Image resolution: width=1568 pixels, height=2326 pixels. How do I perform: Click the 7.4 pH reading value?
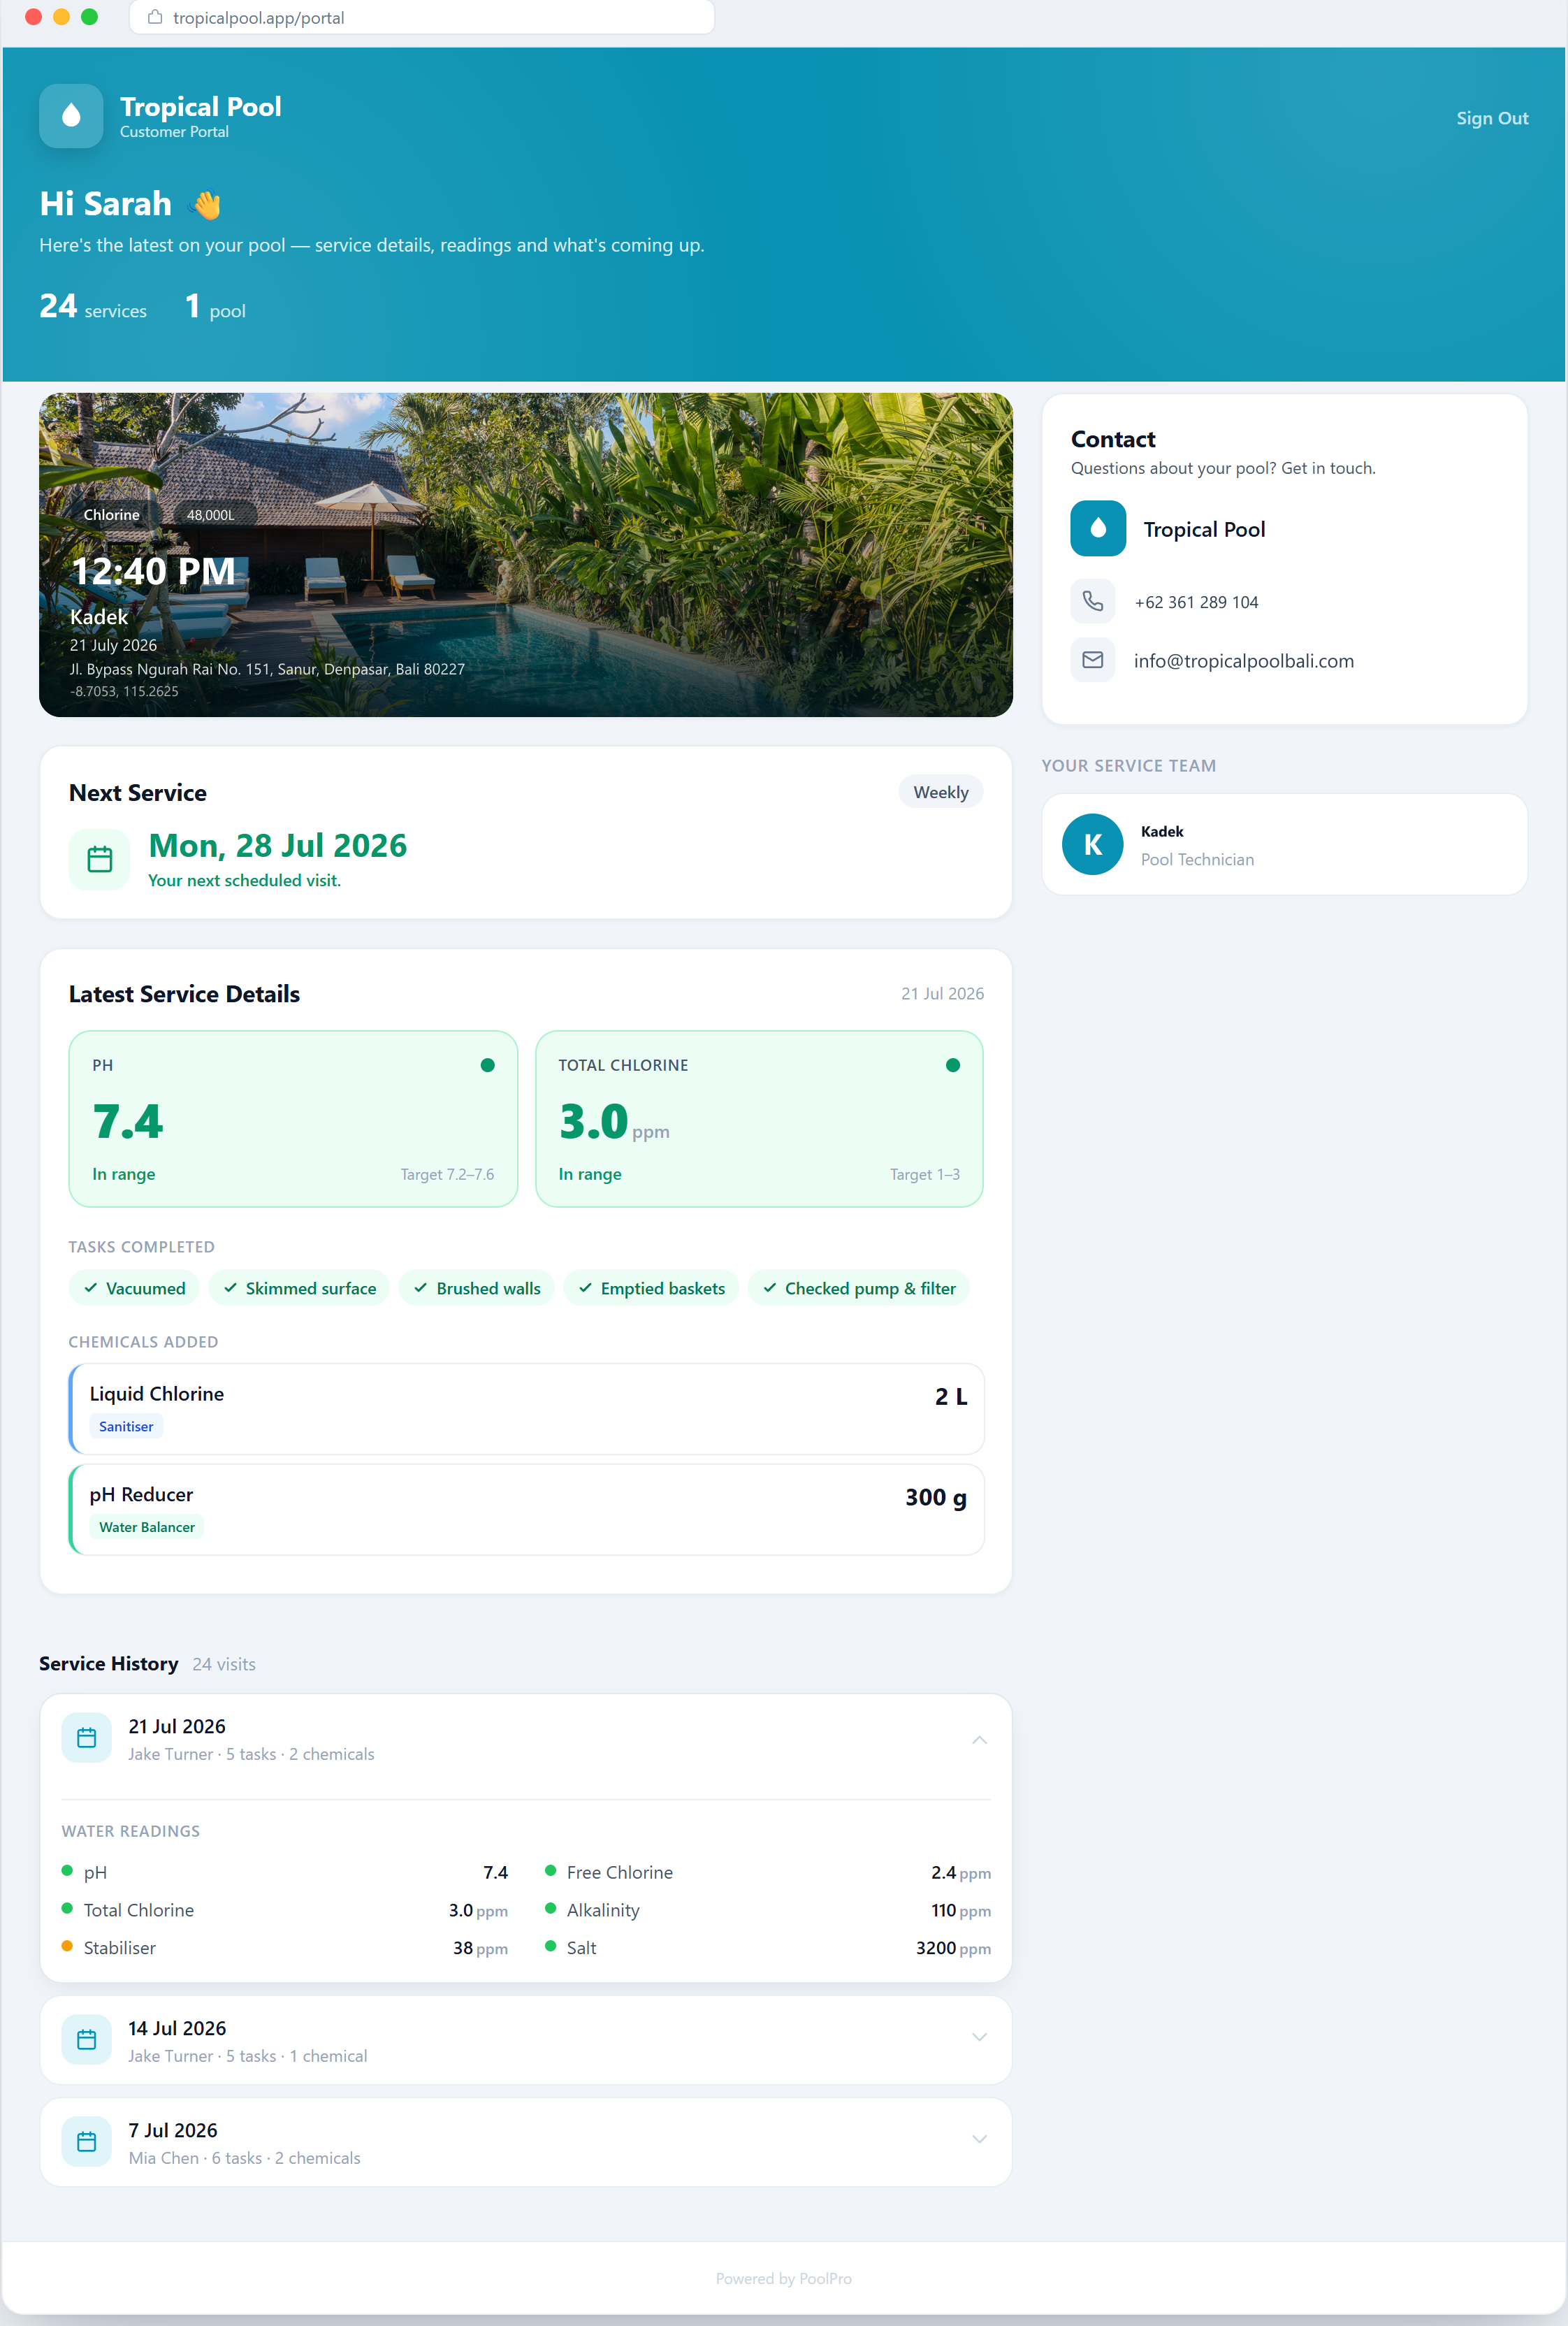128,1121
